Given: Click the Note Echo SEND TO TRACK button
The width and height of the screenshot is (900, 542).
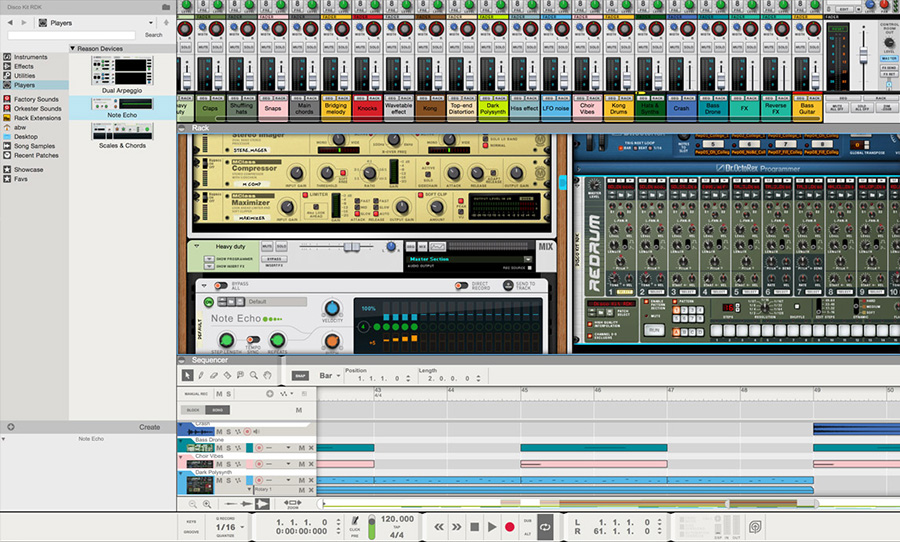Looking at the screenshot, I should (508, 285).
